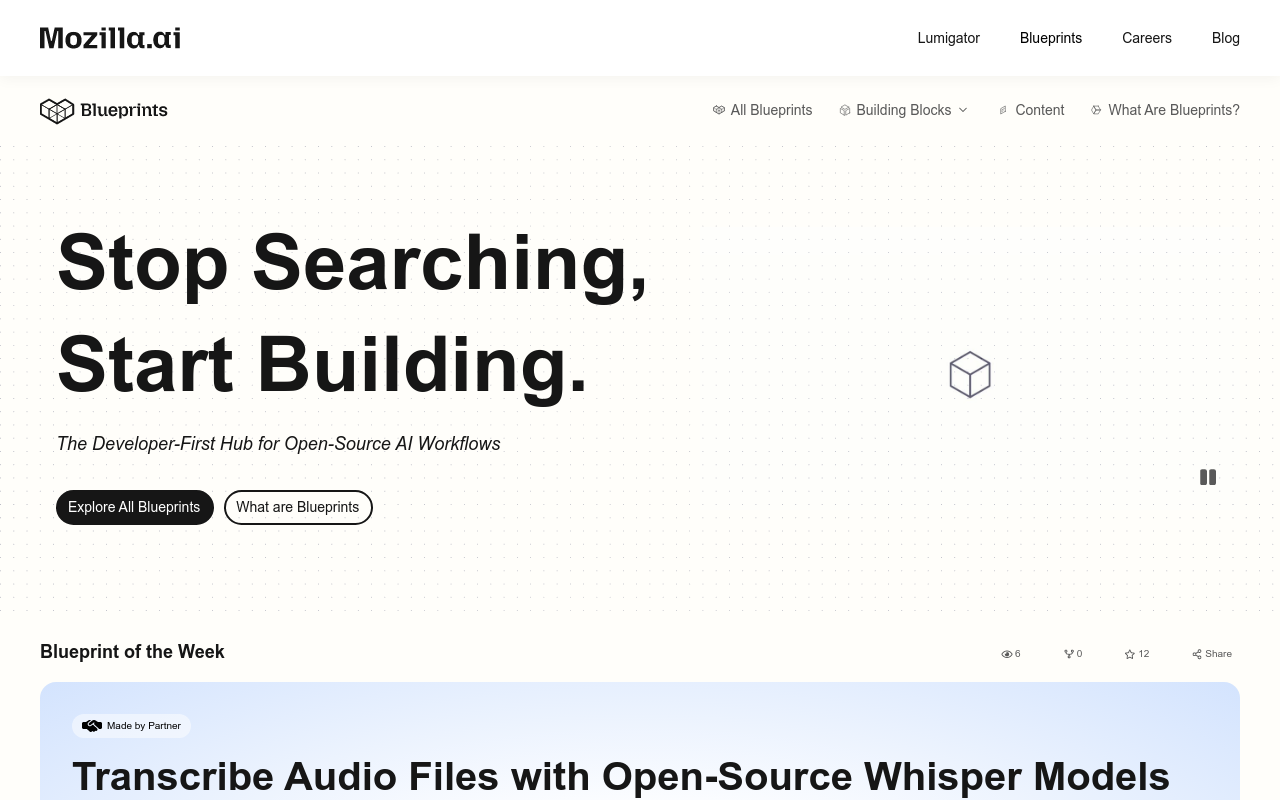Viewport: 1280px width, 800px height.
Task: Visit the Careers page
Action: tap(1146, 38)
